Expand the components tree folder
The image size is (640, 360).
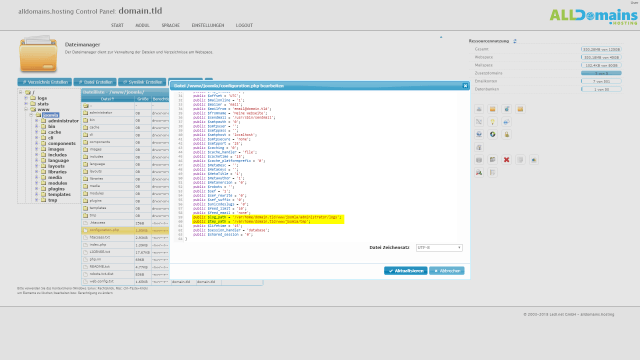tap(37, 144)
